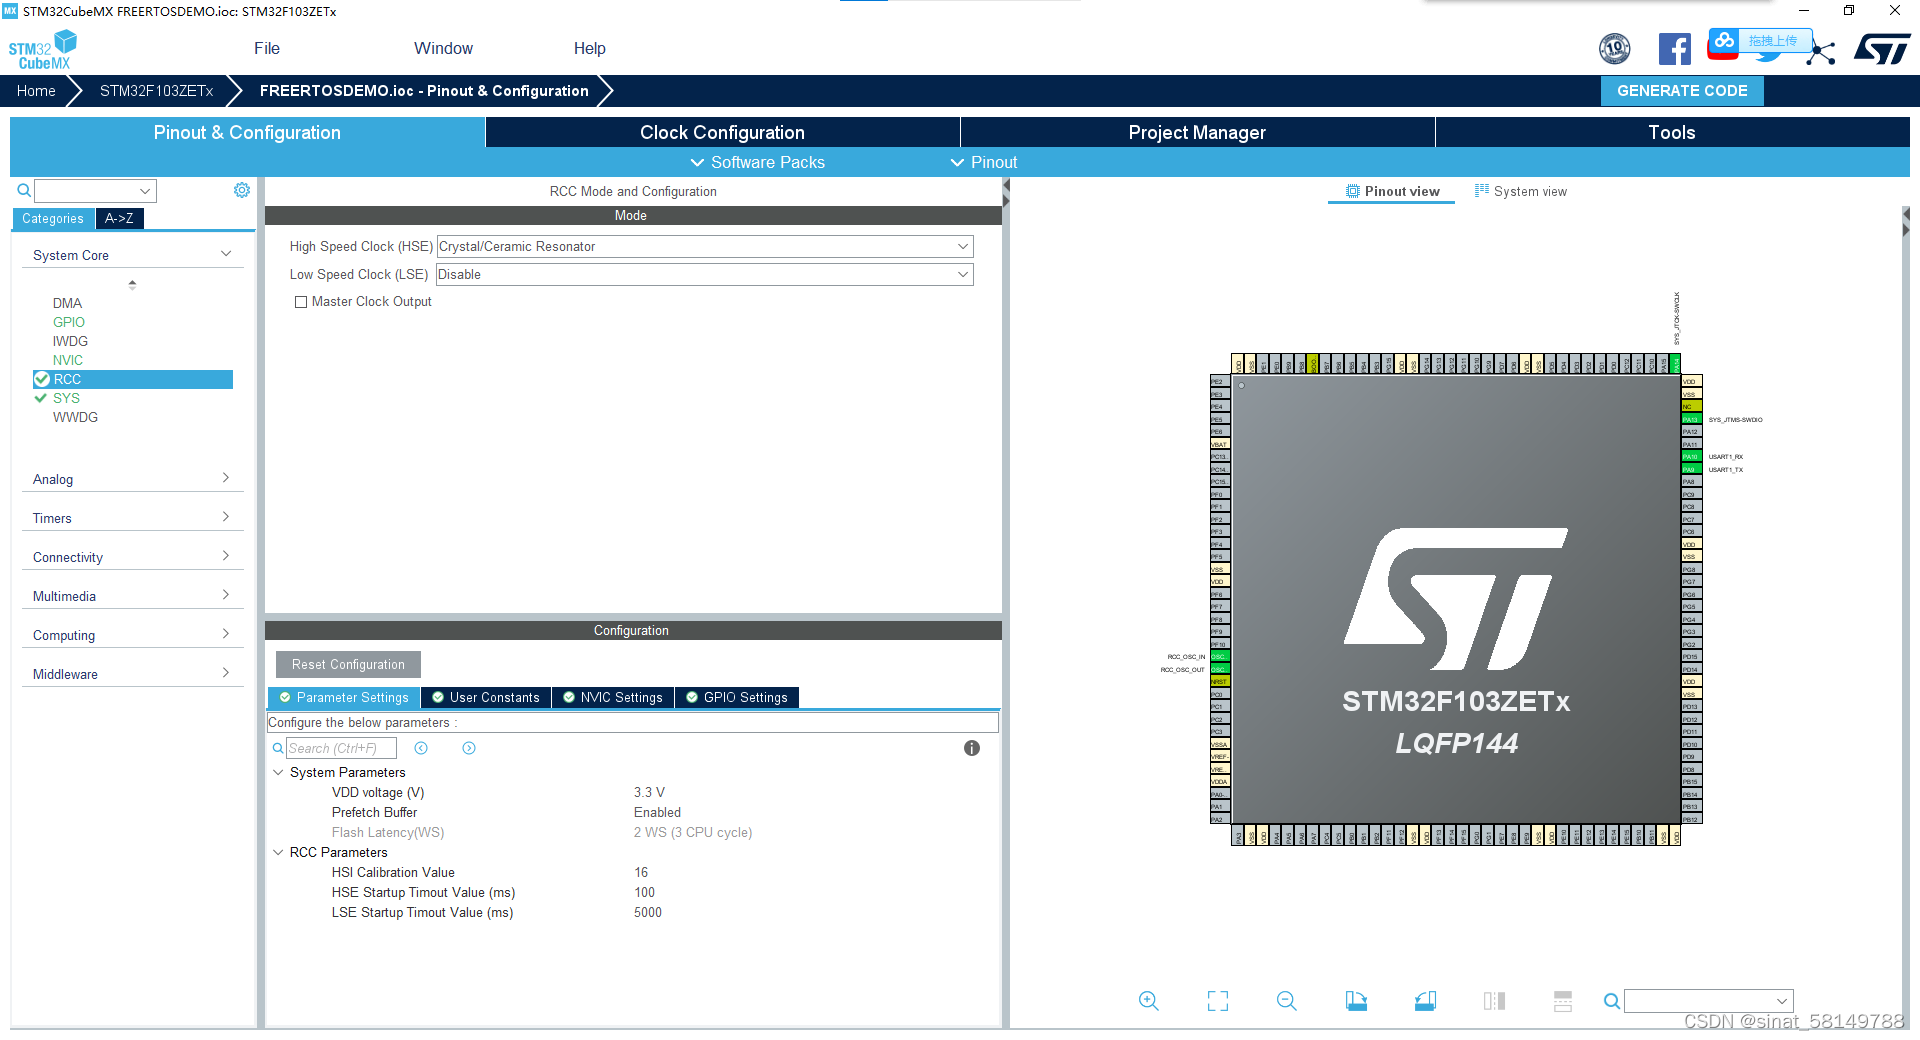Go to next search result arrow

click(469, 748)
